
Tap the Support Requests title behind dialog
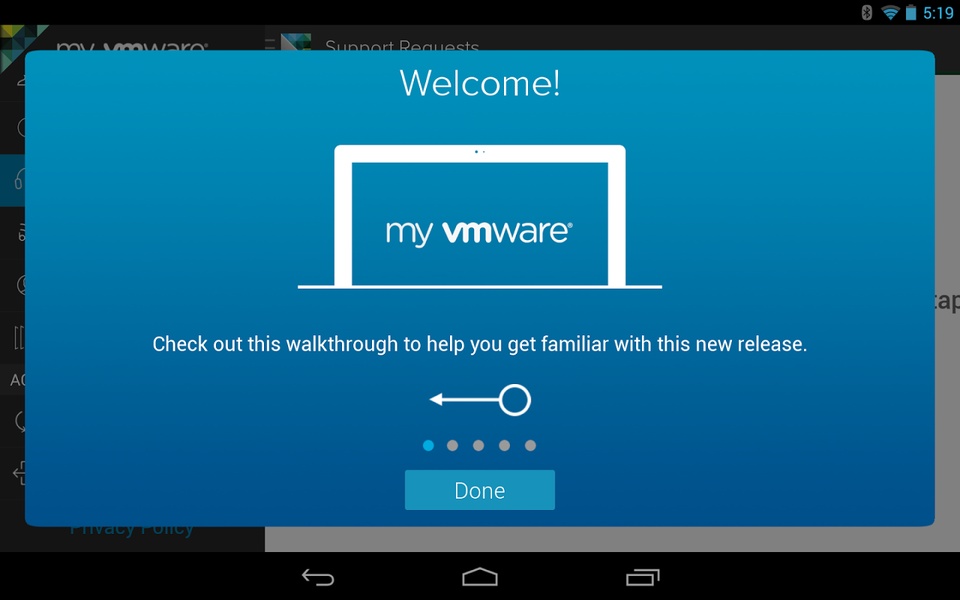click(402, 45)
